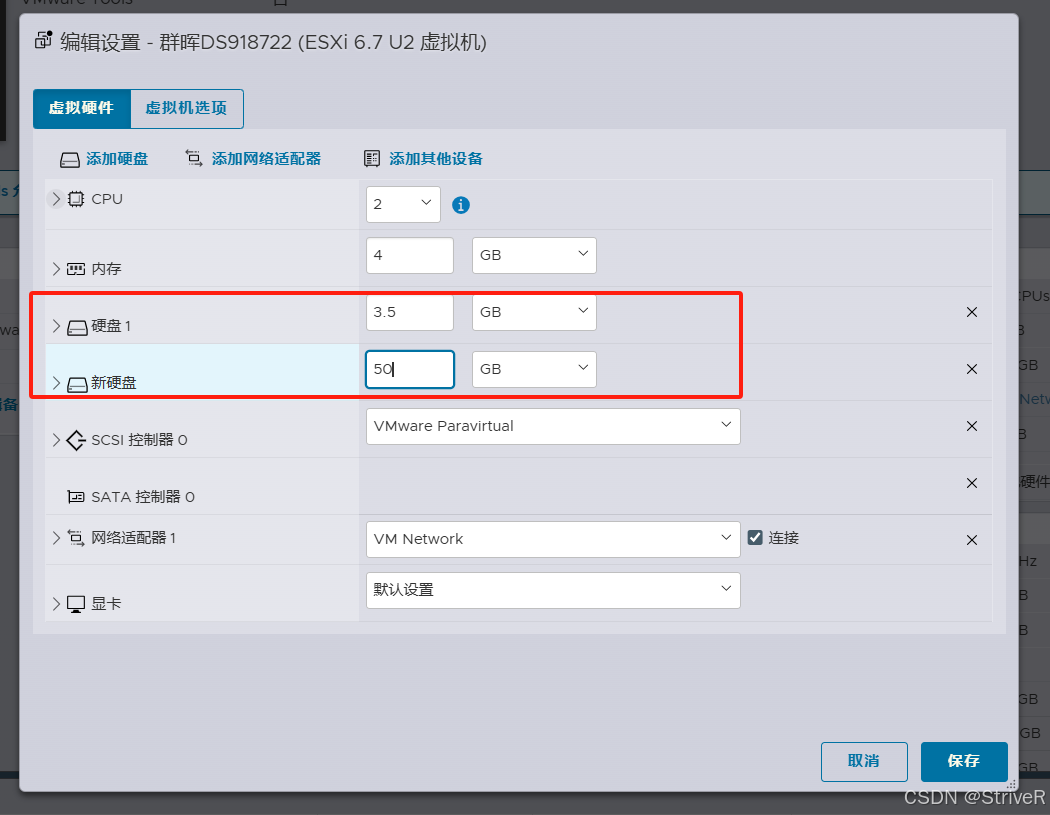Open the memory unit GB dropdown

534,255
